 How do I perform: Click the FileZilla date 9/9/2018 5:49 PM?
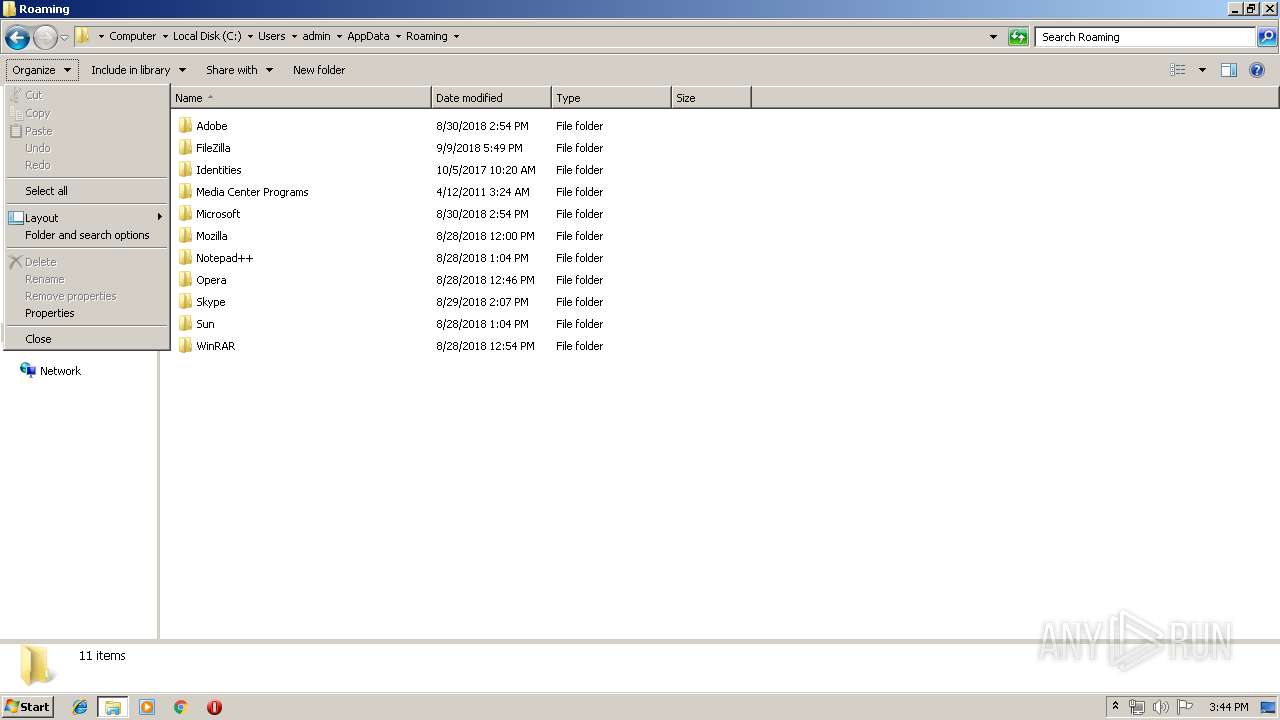coord(479,148)
